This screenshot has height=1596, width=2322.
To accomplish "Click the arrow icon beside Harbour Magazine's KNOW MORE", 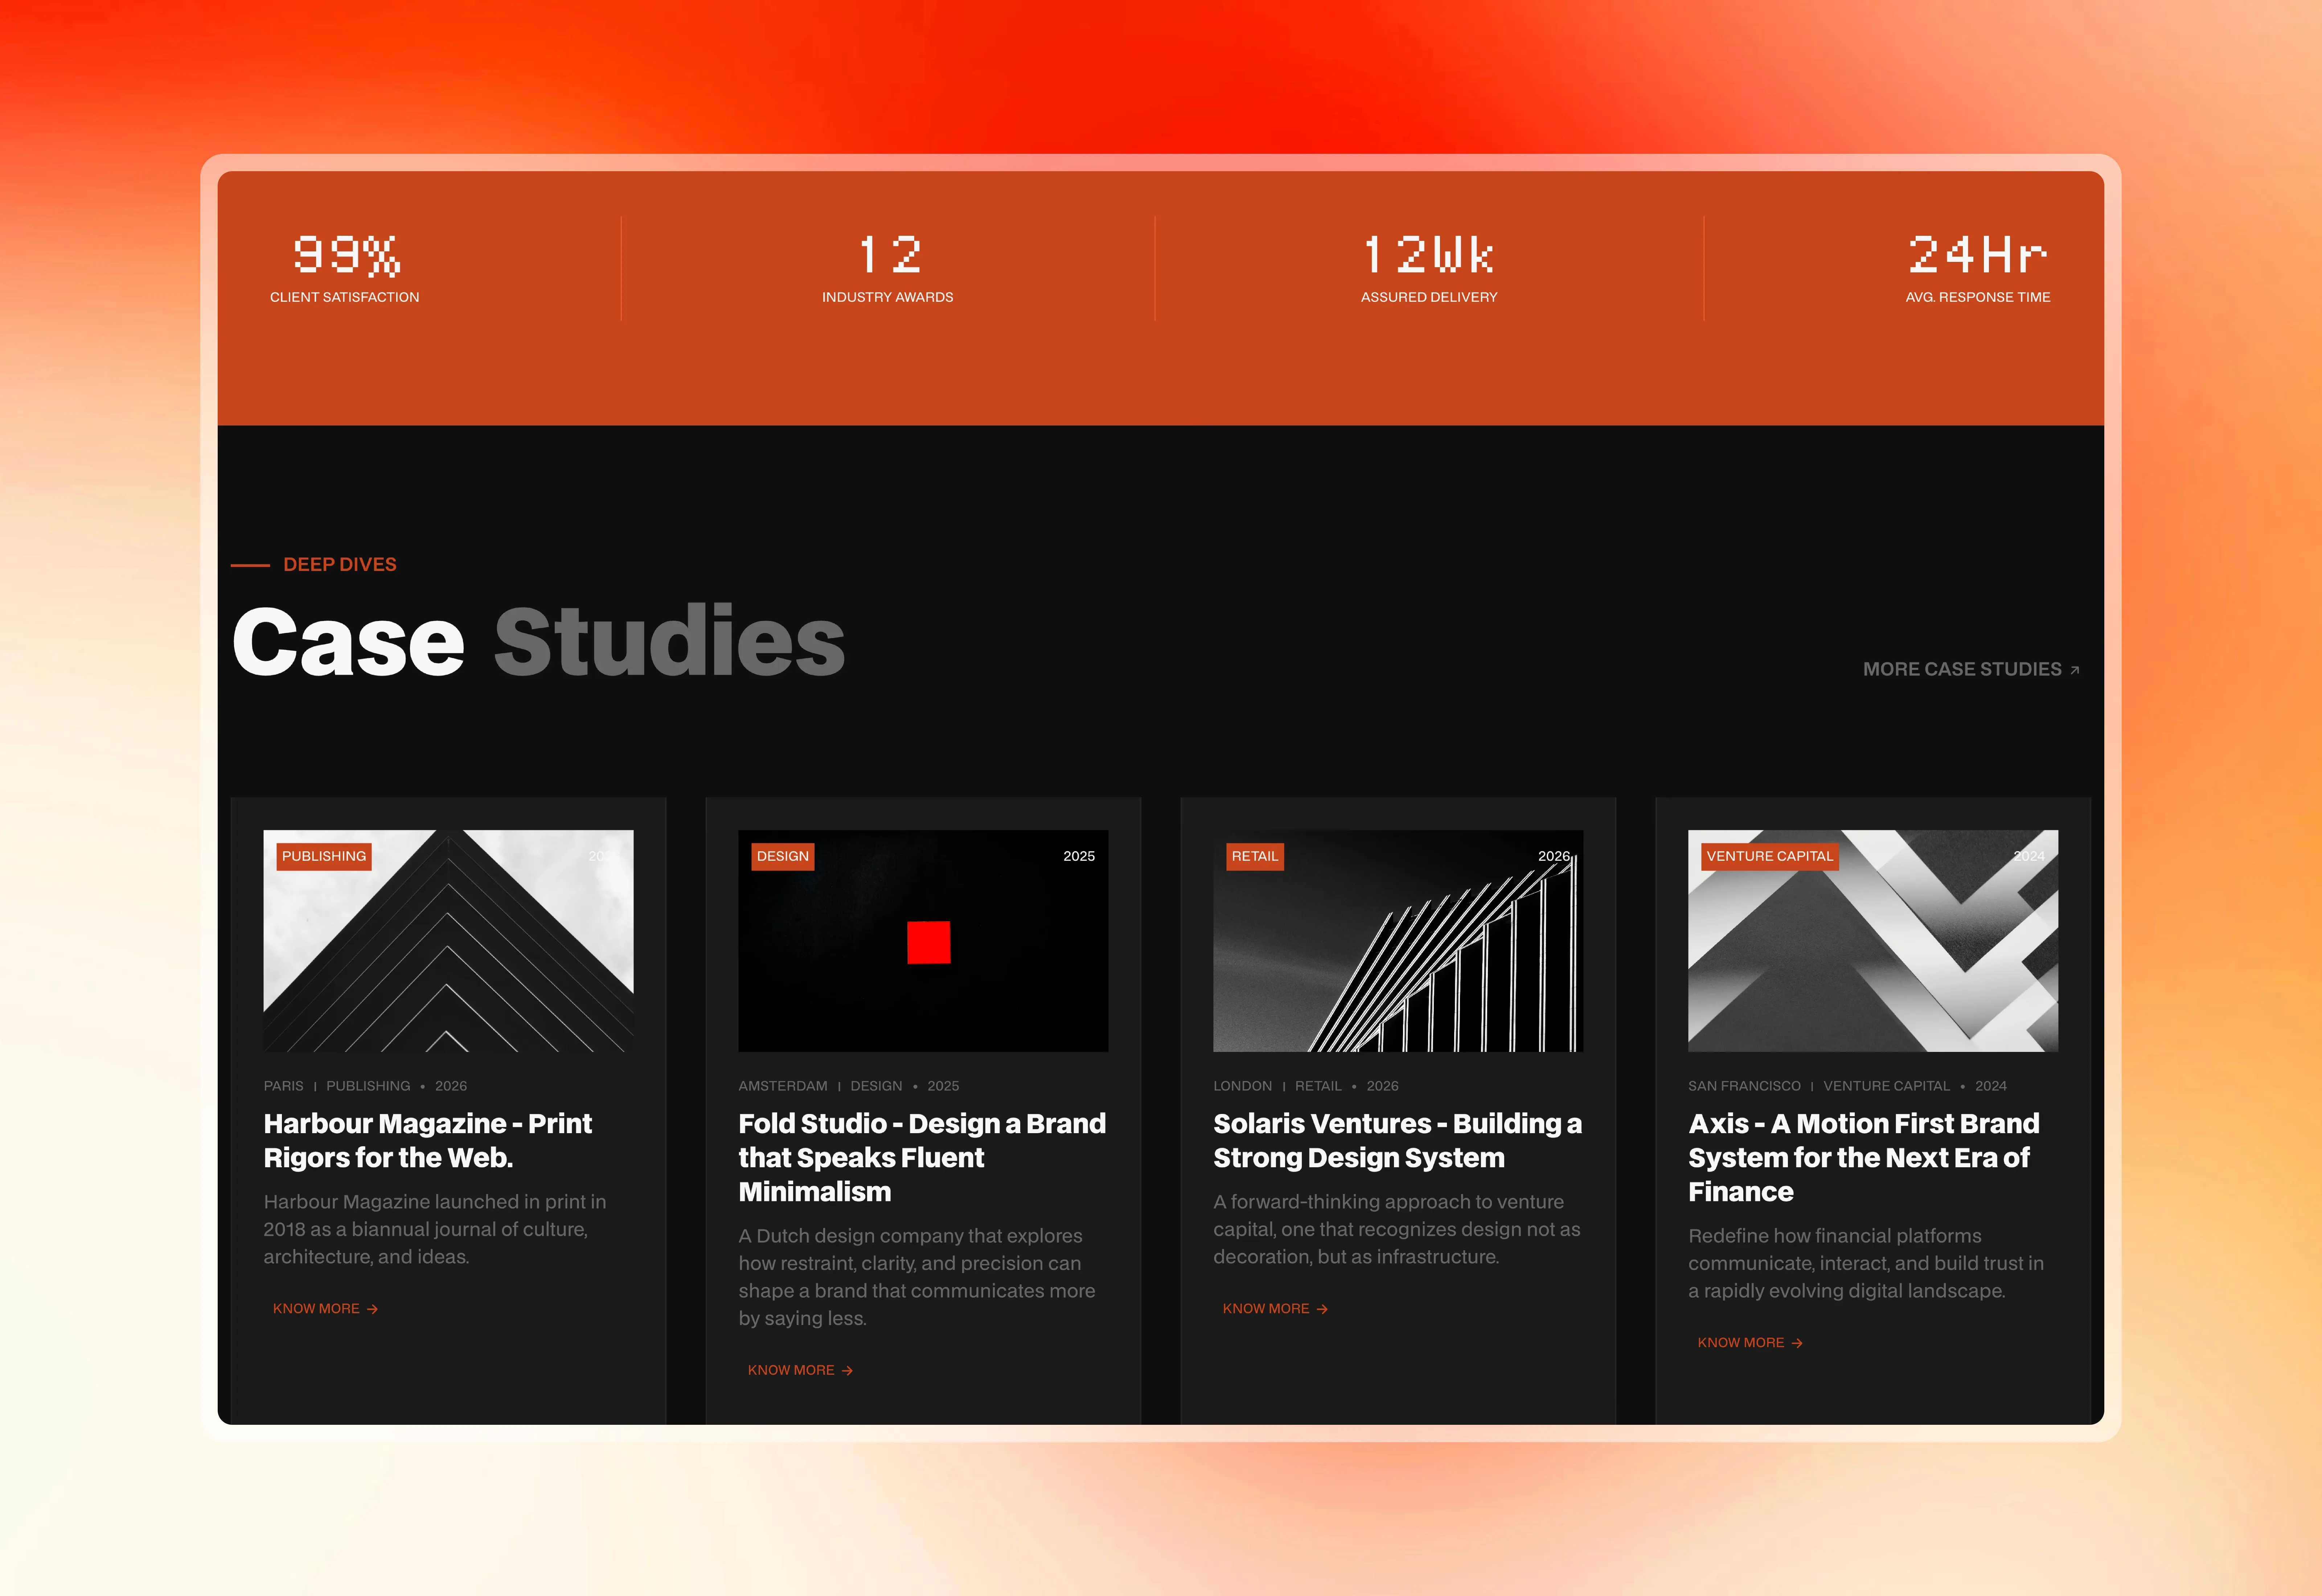I will coord(372,1308).
